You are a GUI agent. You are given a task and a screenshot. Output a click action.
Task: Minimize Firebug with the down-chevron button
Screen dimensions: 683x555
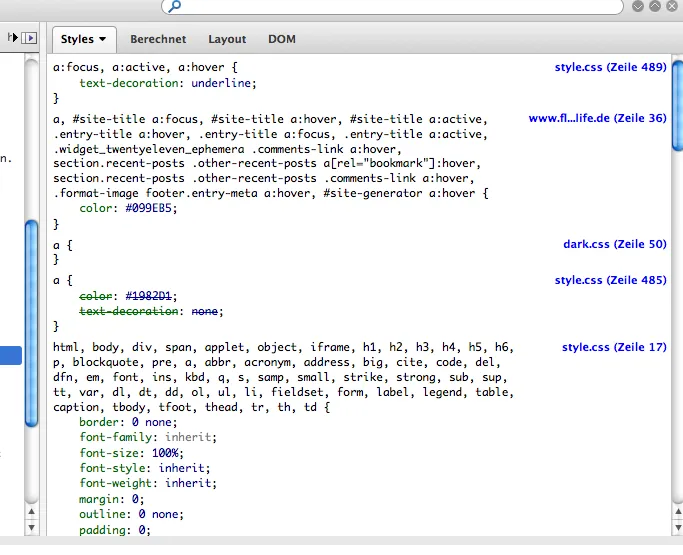pos(638,6)
